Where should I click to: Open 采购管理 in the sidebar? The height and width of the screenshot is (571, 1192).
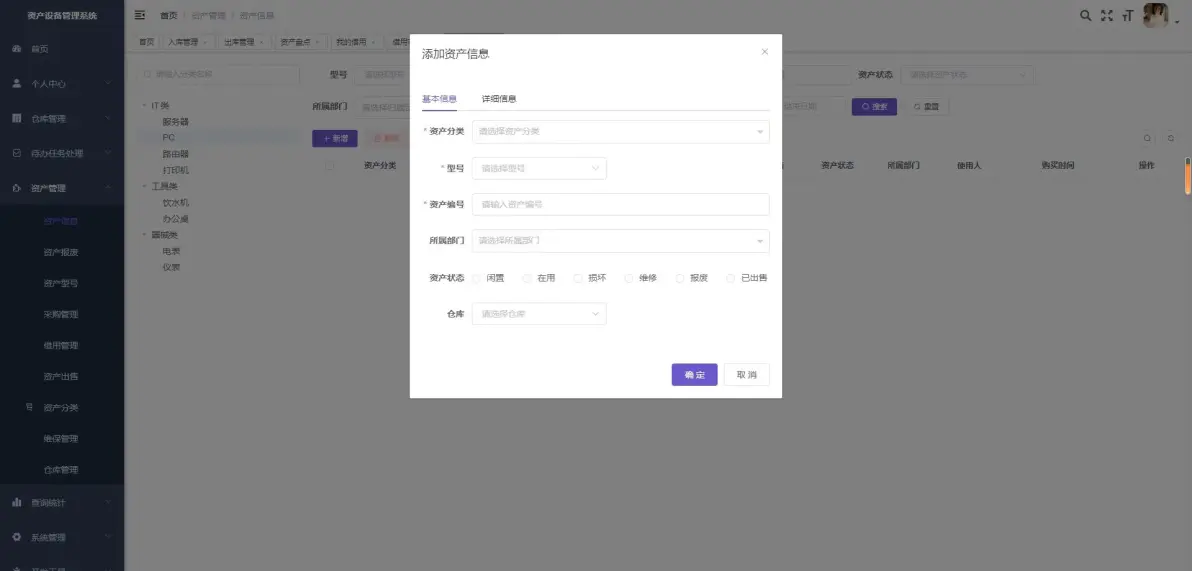point(61,315)
